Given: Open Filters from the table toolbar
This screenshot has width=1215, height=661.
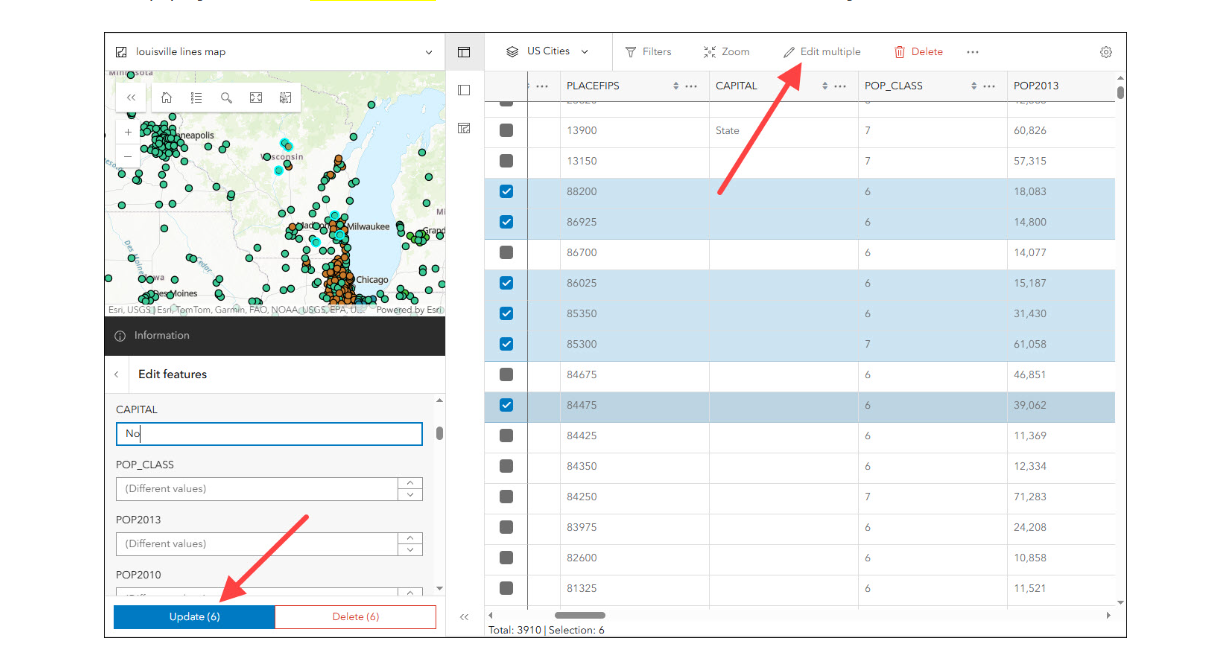Looking at the screenshot, I should 650,51.
